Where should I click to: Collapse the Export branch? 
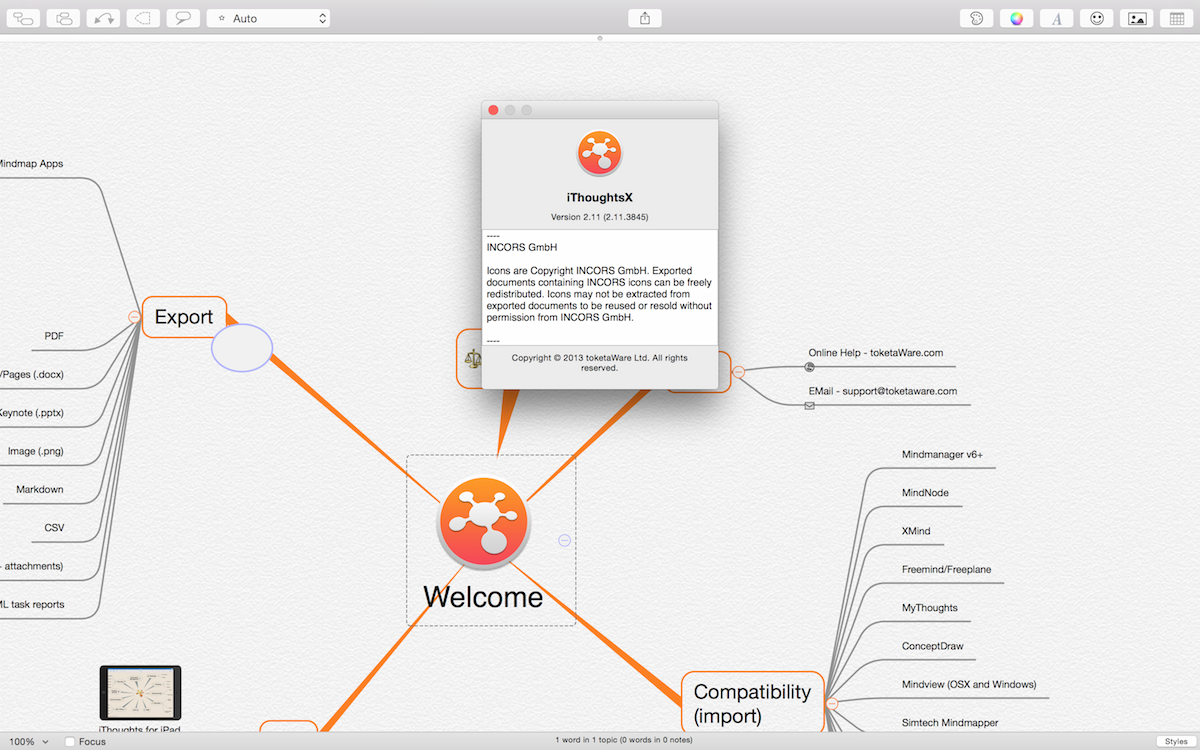pos(134,316)
